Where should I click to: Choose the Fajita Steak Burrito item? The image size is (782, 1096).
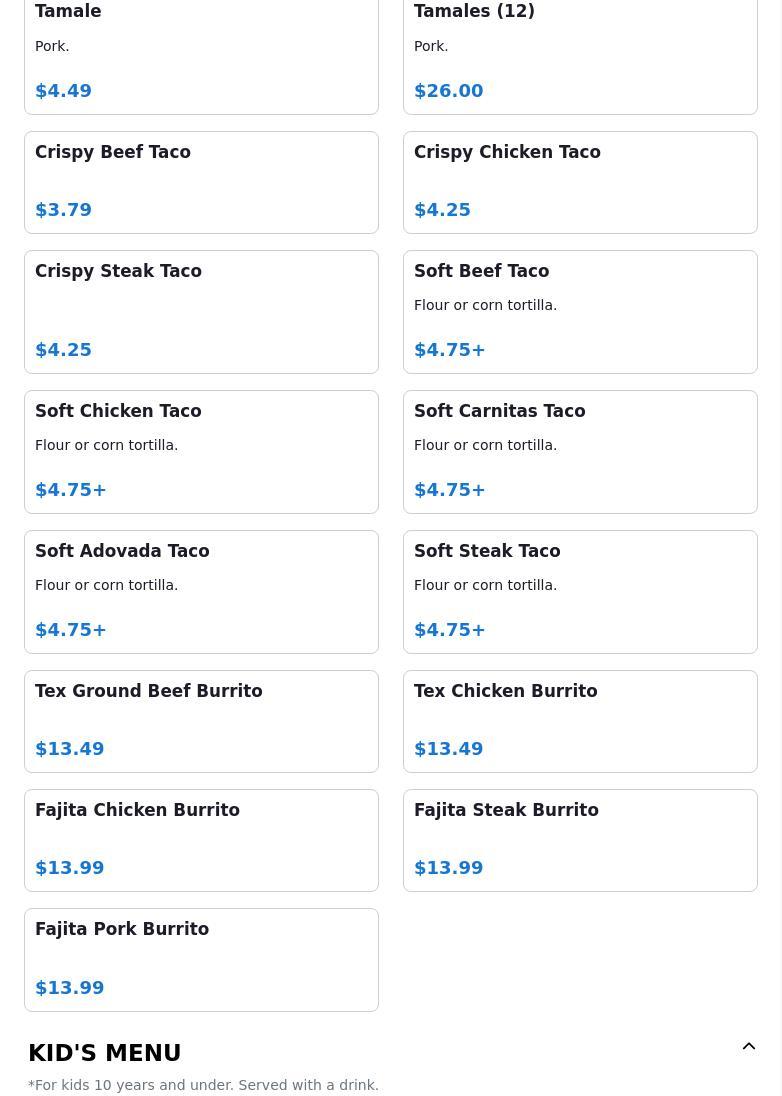click(580, 840)
